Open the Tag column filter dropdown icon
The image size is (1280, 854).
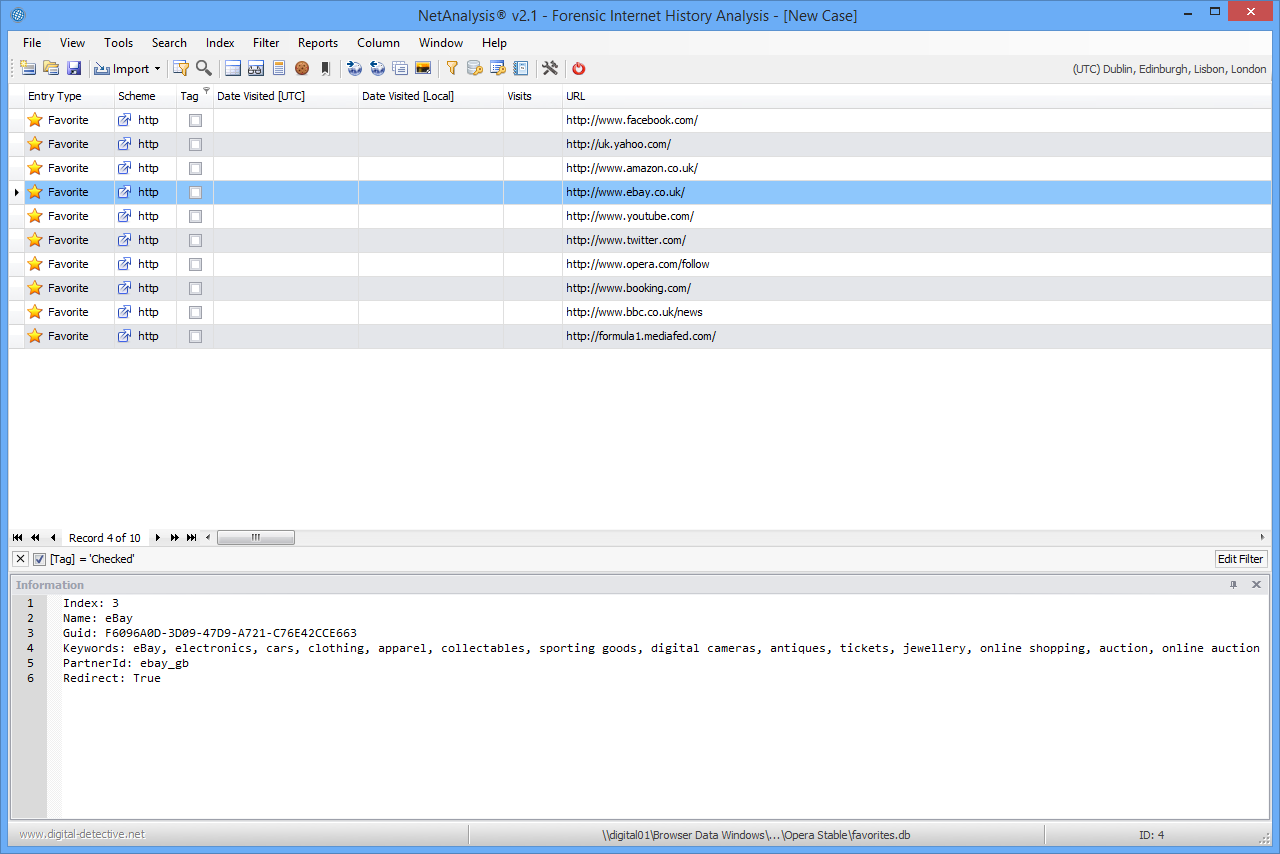point(206,91)
